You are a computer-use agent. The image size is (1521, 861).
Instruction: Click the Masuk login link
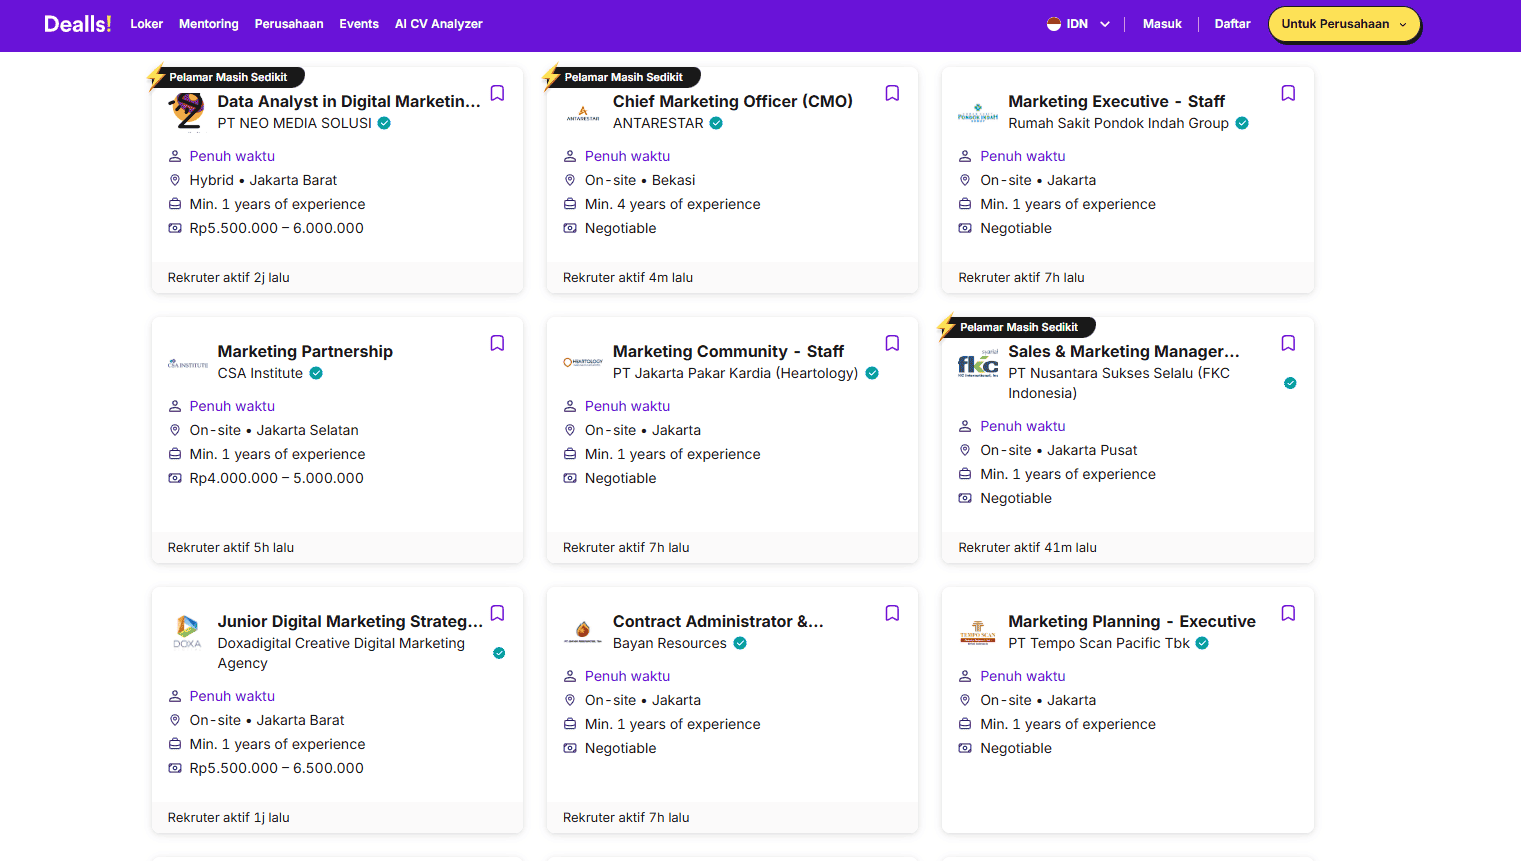[1162, 24]
